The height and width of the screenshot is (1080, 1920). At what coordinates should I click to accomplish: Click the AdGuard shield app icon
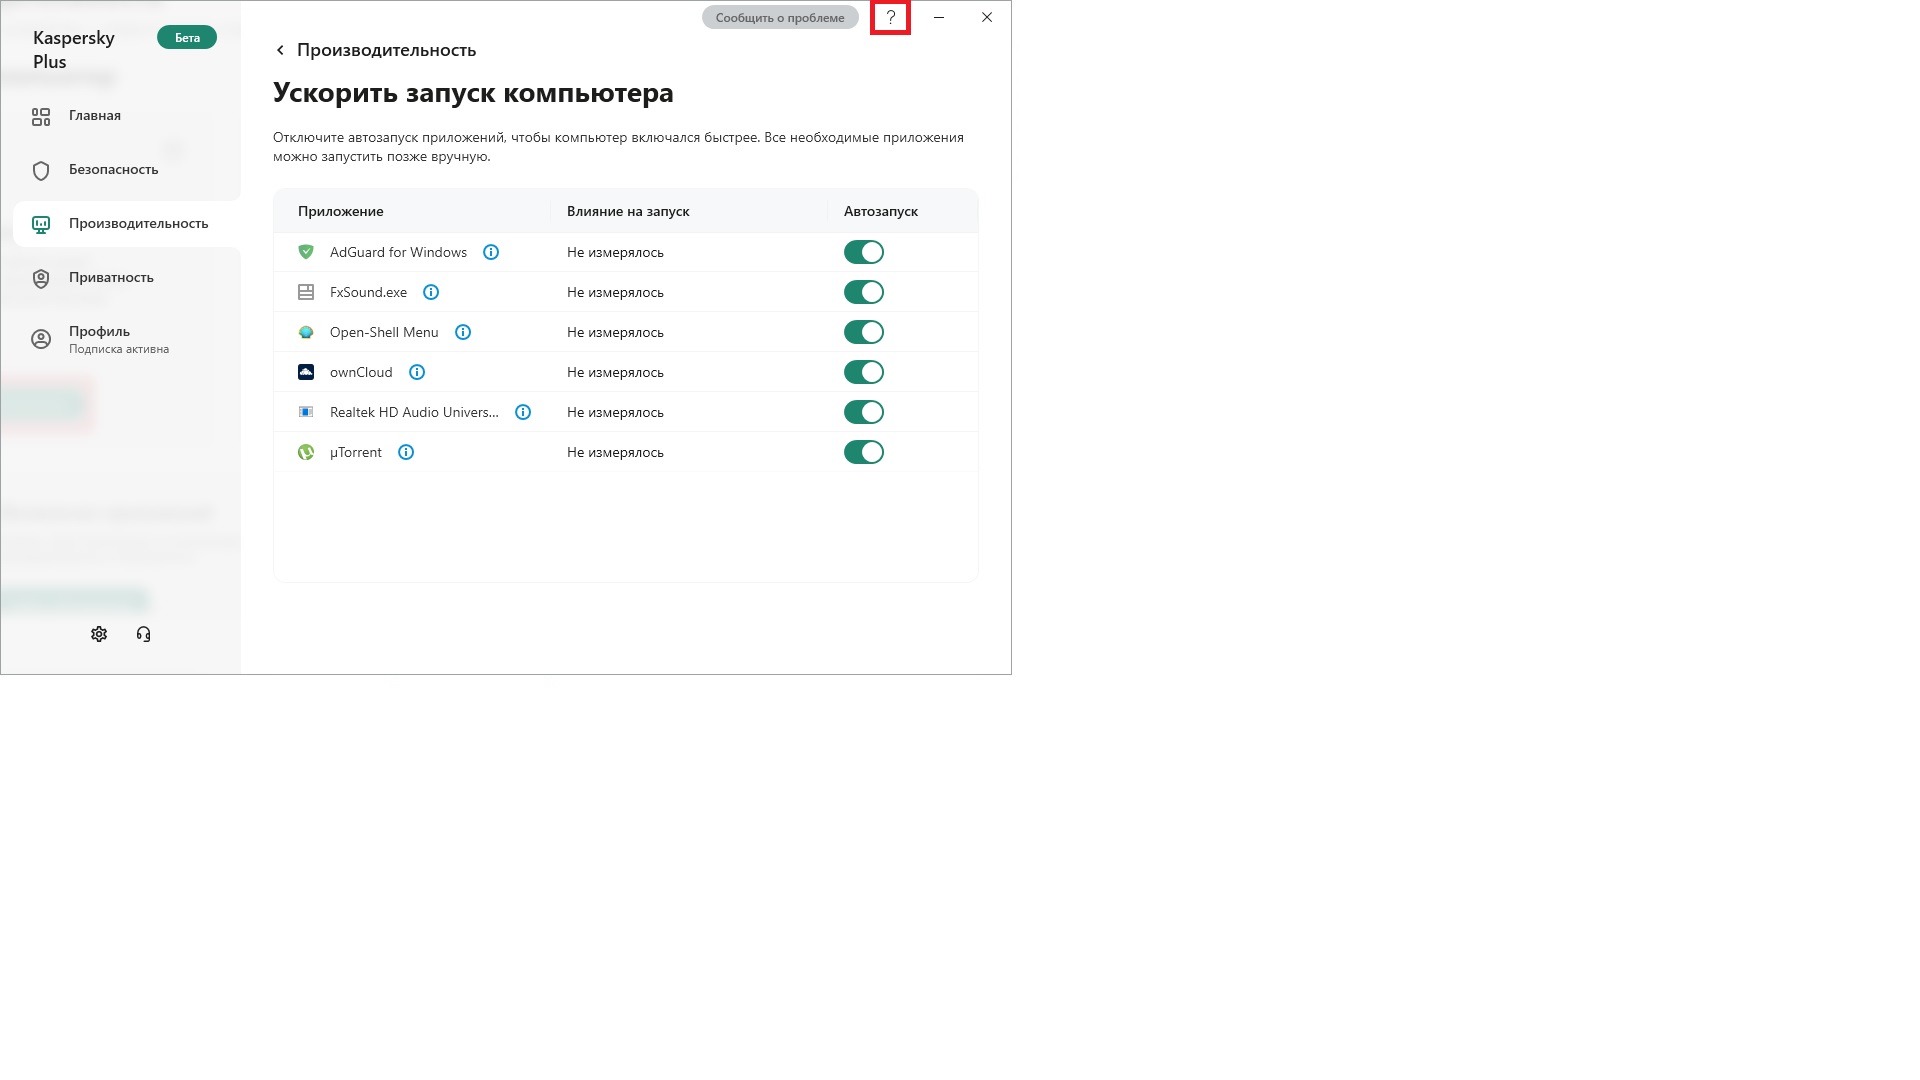(x=306, y=252)
